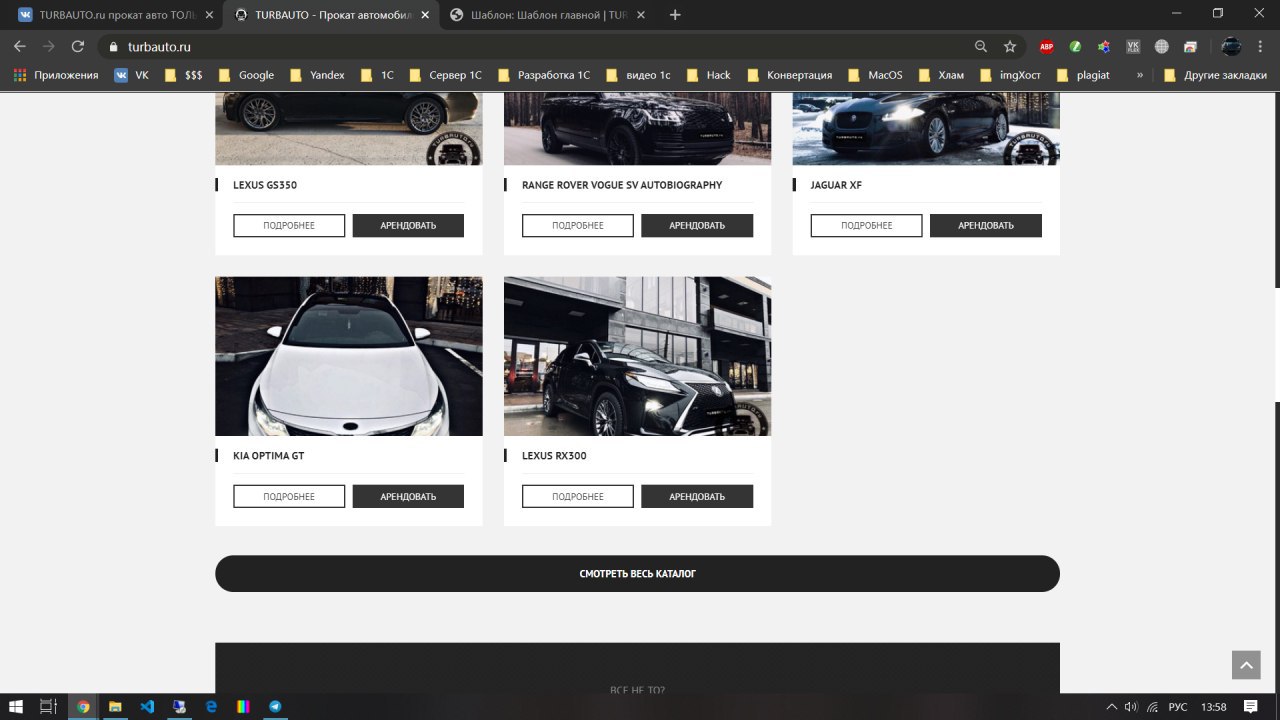Open Telegram from the taskbar
The width and height of the screenshot is (1280, 720).
275,706
